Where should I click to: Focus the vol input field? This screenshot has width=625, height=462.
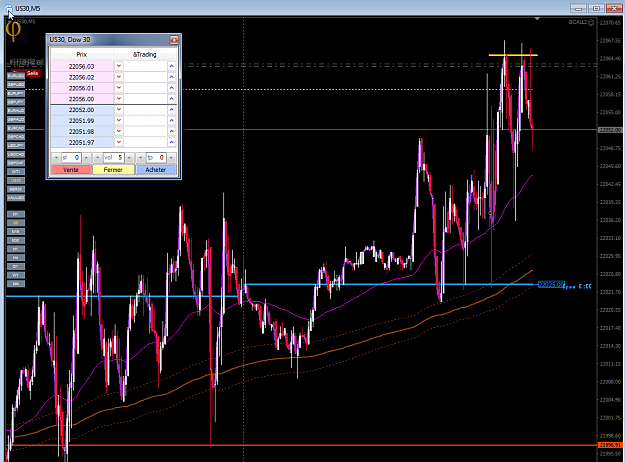pyautogui.click(x=114, y=158)
